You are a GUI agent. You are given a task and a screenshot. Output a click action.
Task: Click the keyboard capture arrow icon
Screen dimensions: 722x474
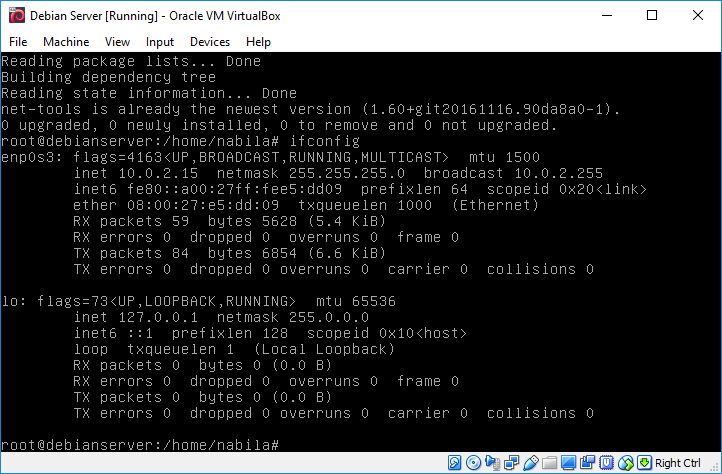point(644,462)
